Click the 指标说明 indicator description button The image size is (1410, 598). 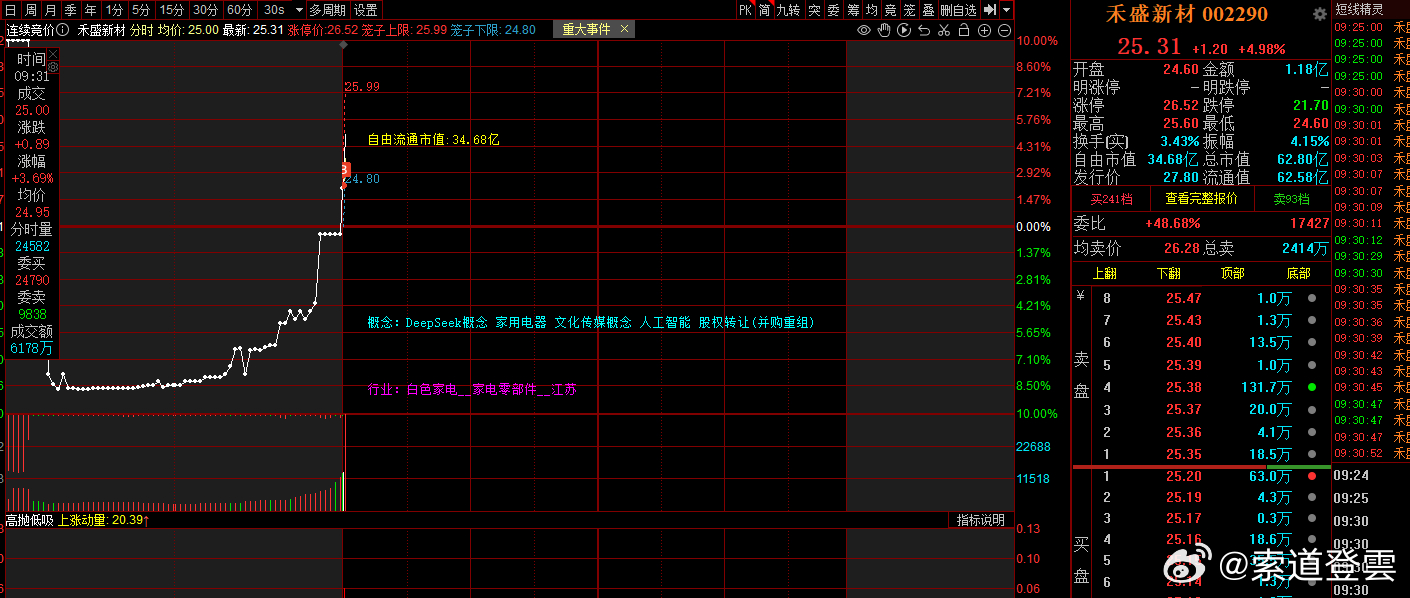pyautogui.click(x=980, y=520)
